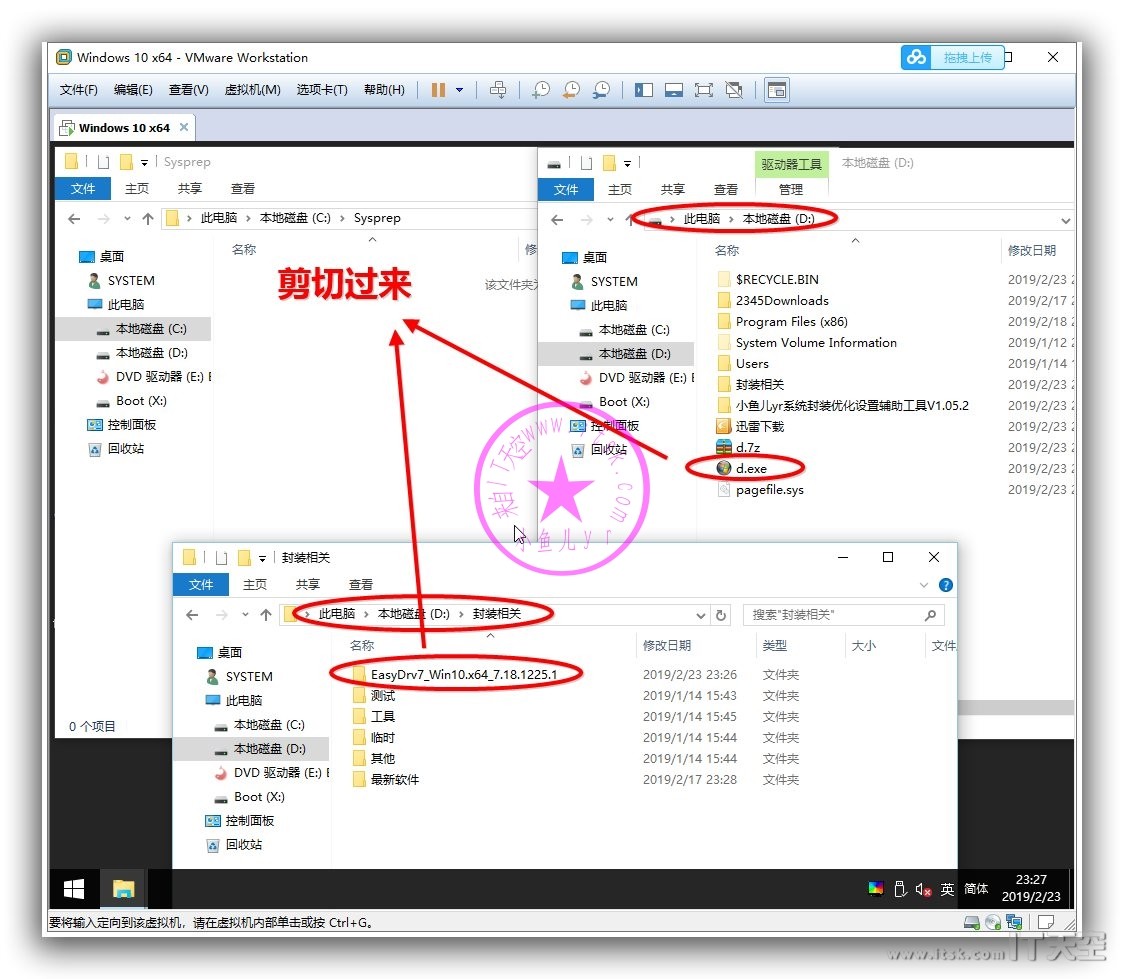1124x979 pixels.
Task: Select 控制面板 in Sysprep navigation pane
Action: 133,424
